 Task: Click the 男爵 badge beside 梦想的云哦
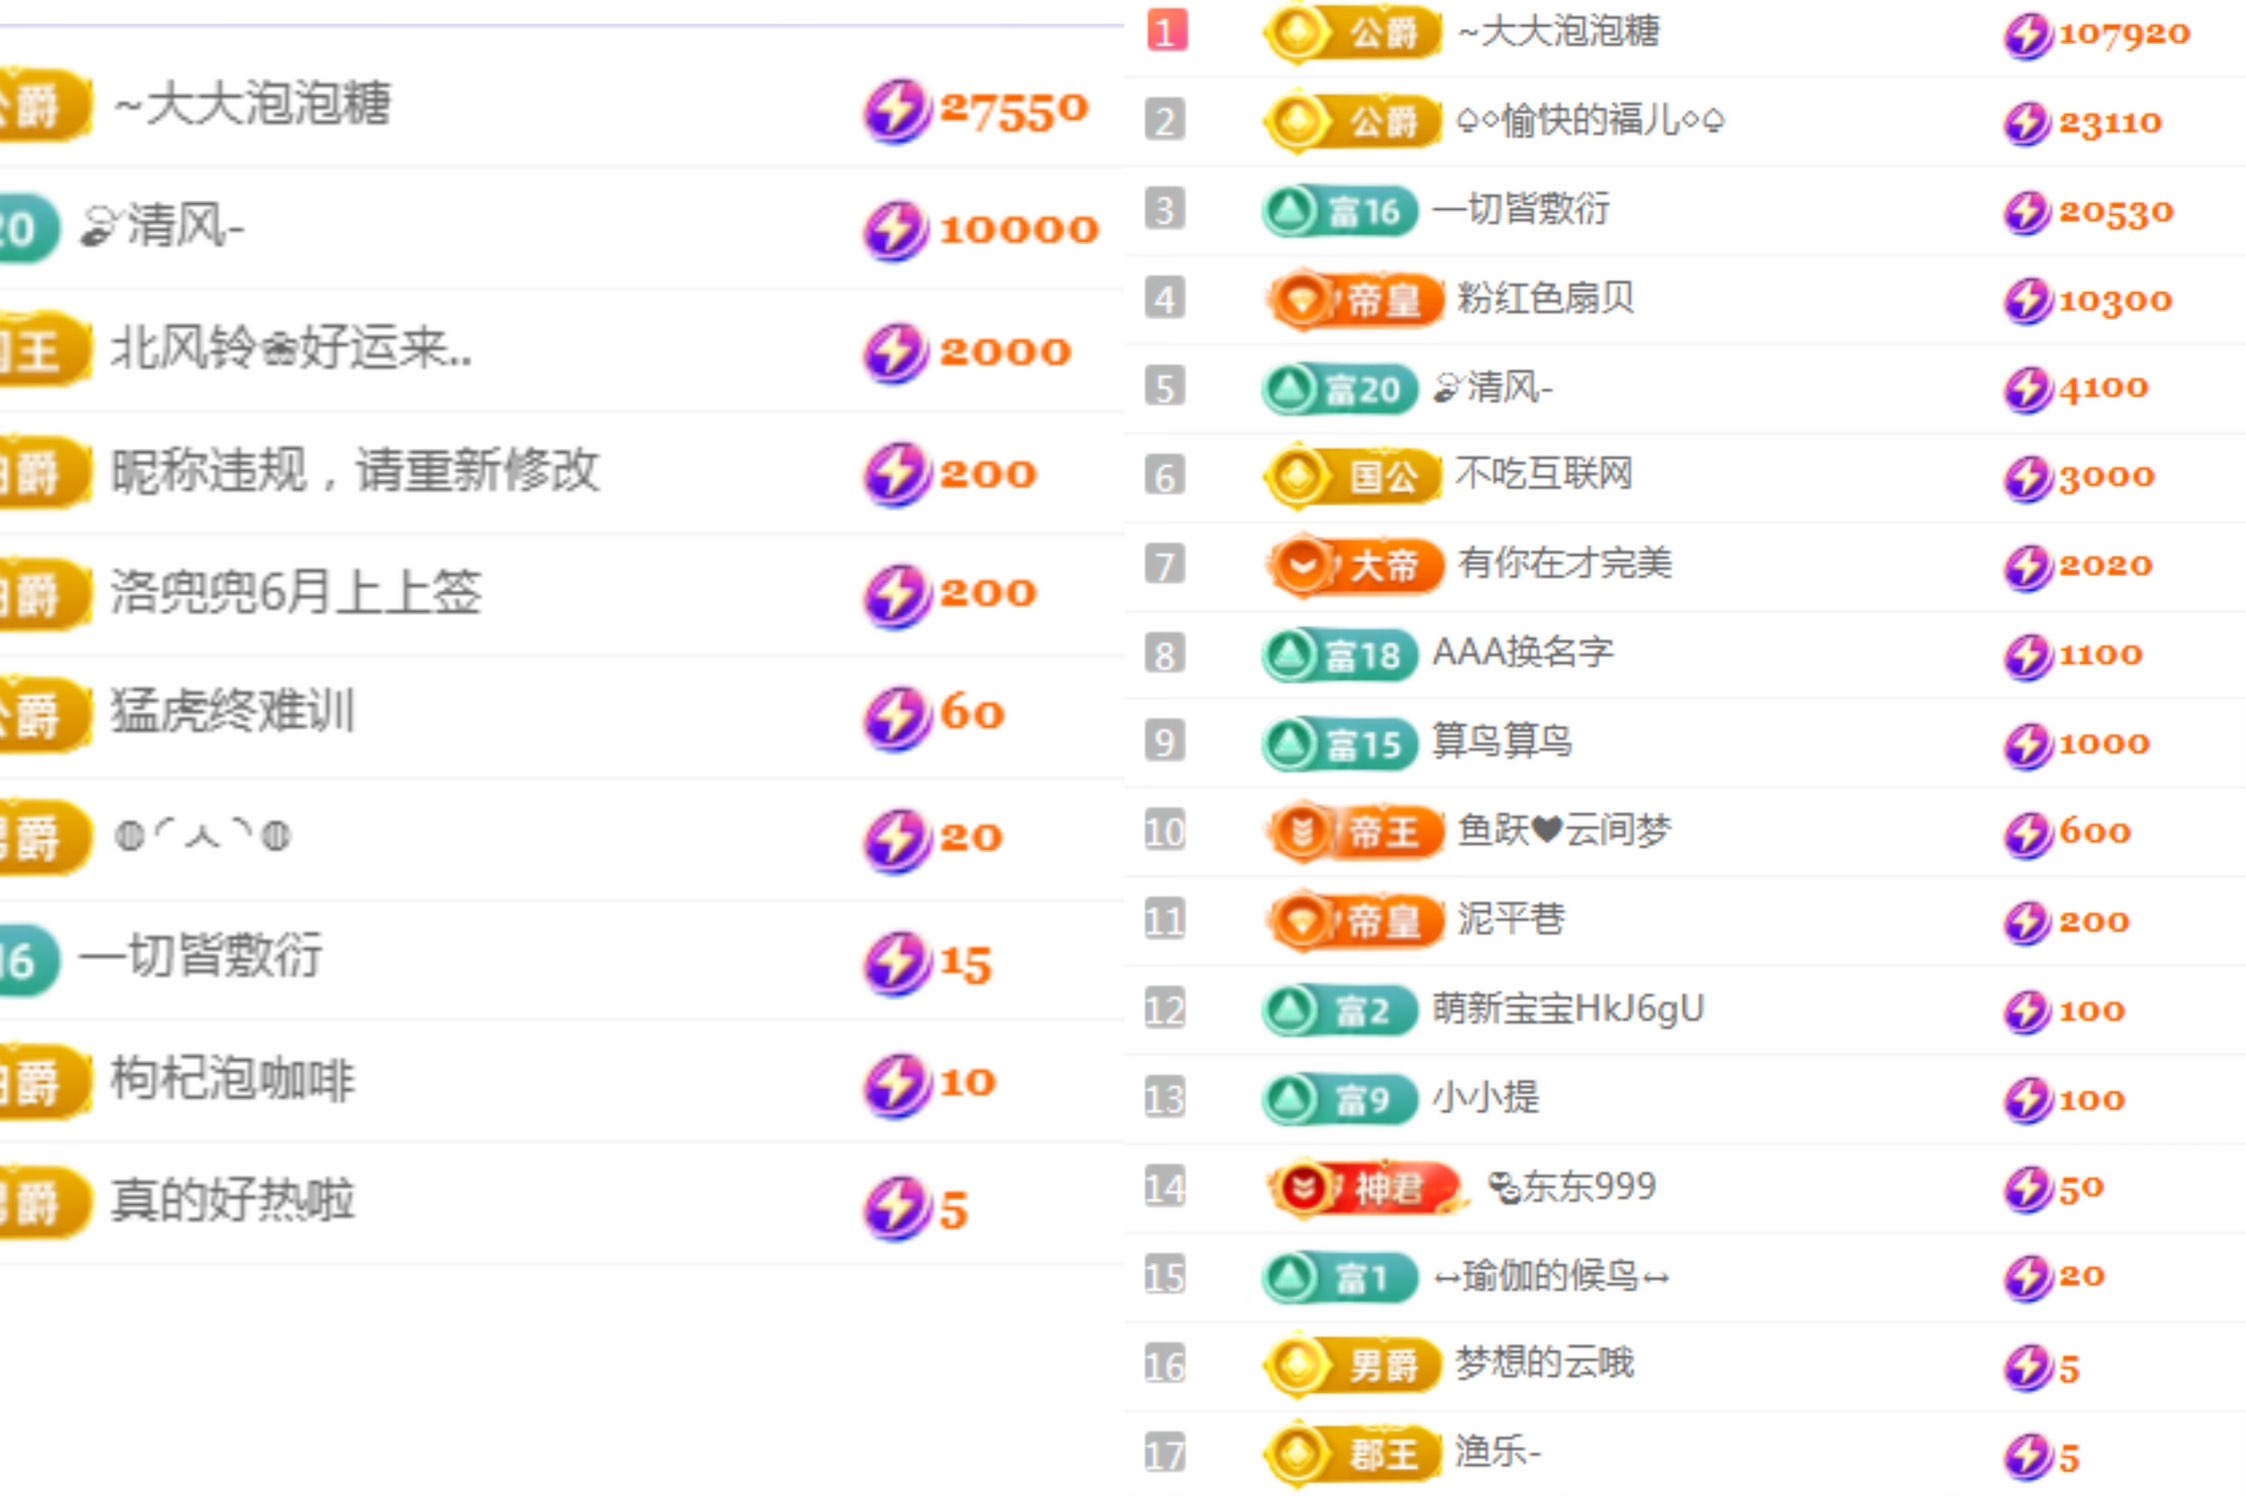point(1352,1364)
